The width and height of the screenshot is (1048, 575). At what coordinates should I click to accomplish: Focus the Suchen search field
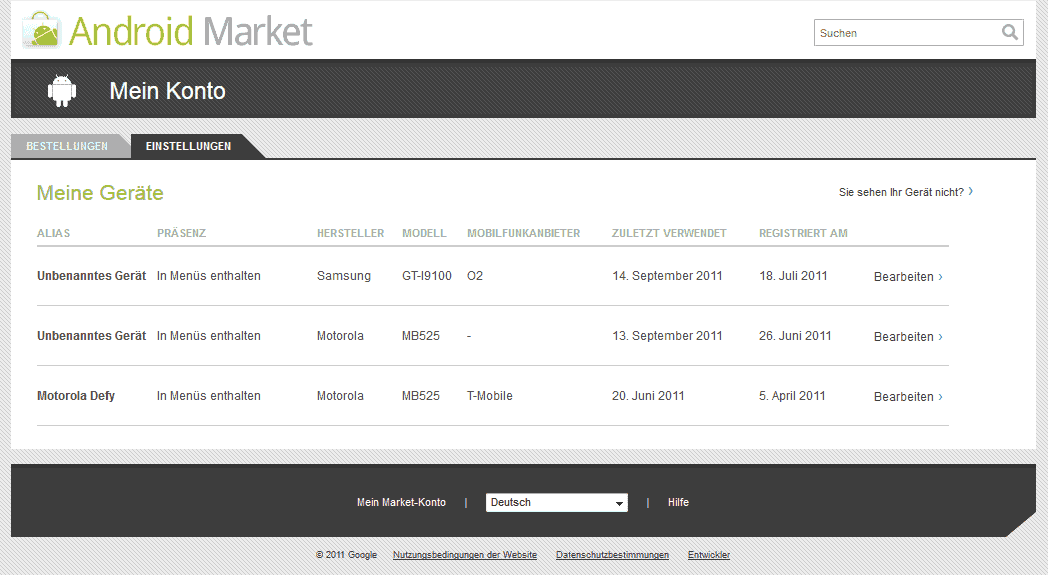(918, 33)
